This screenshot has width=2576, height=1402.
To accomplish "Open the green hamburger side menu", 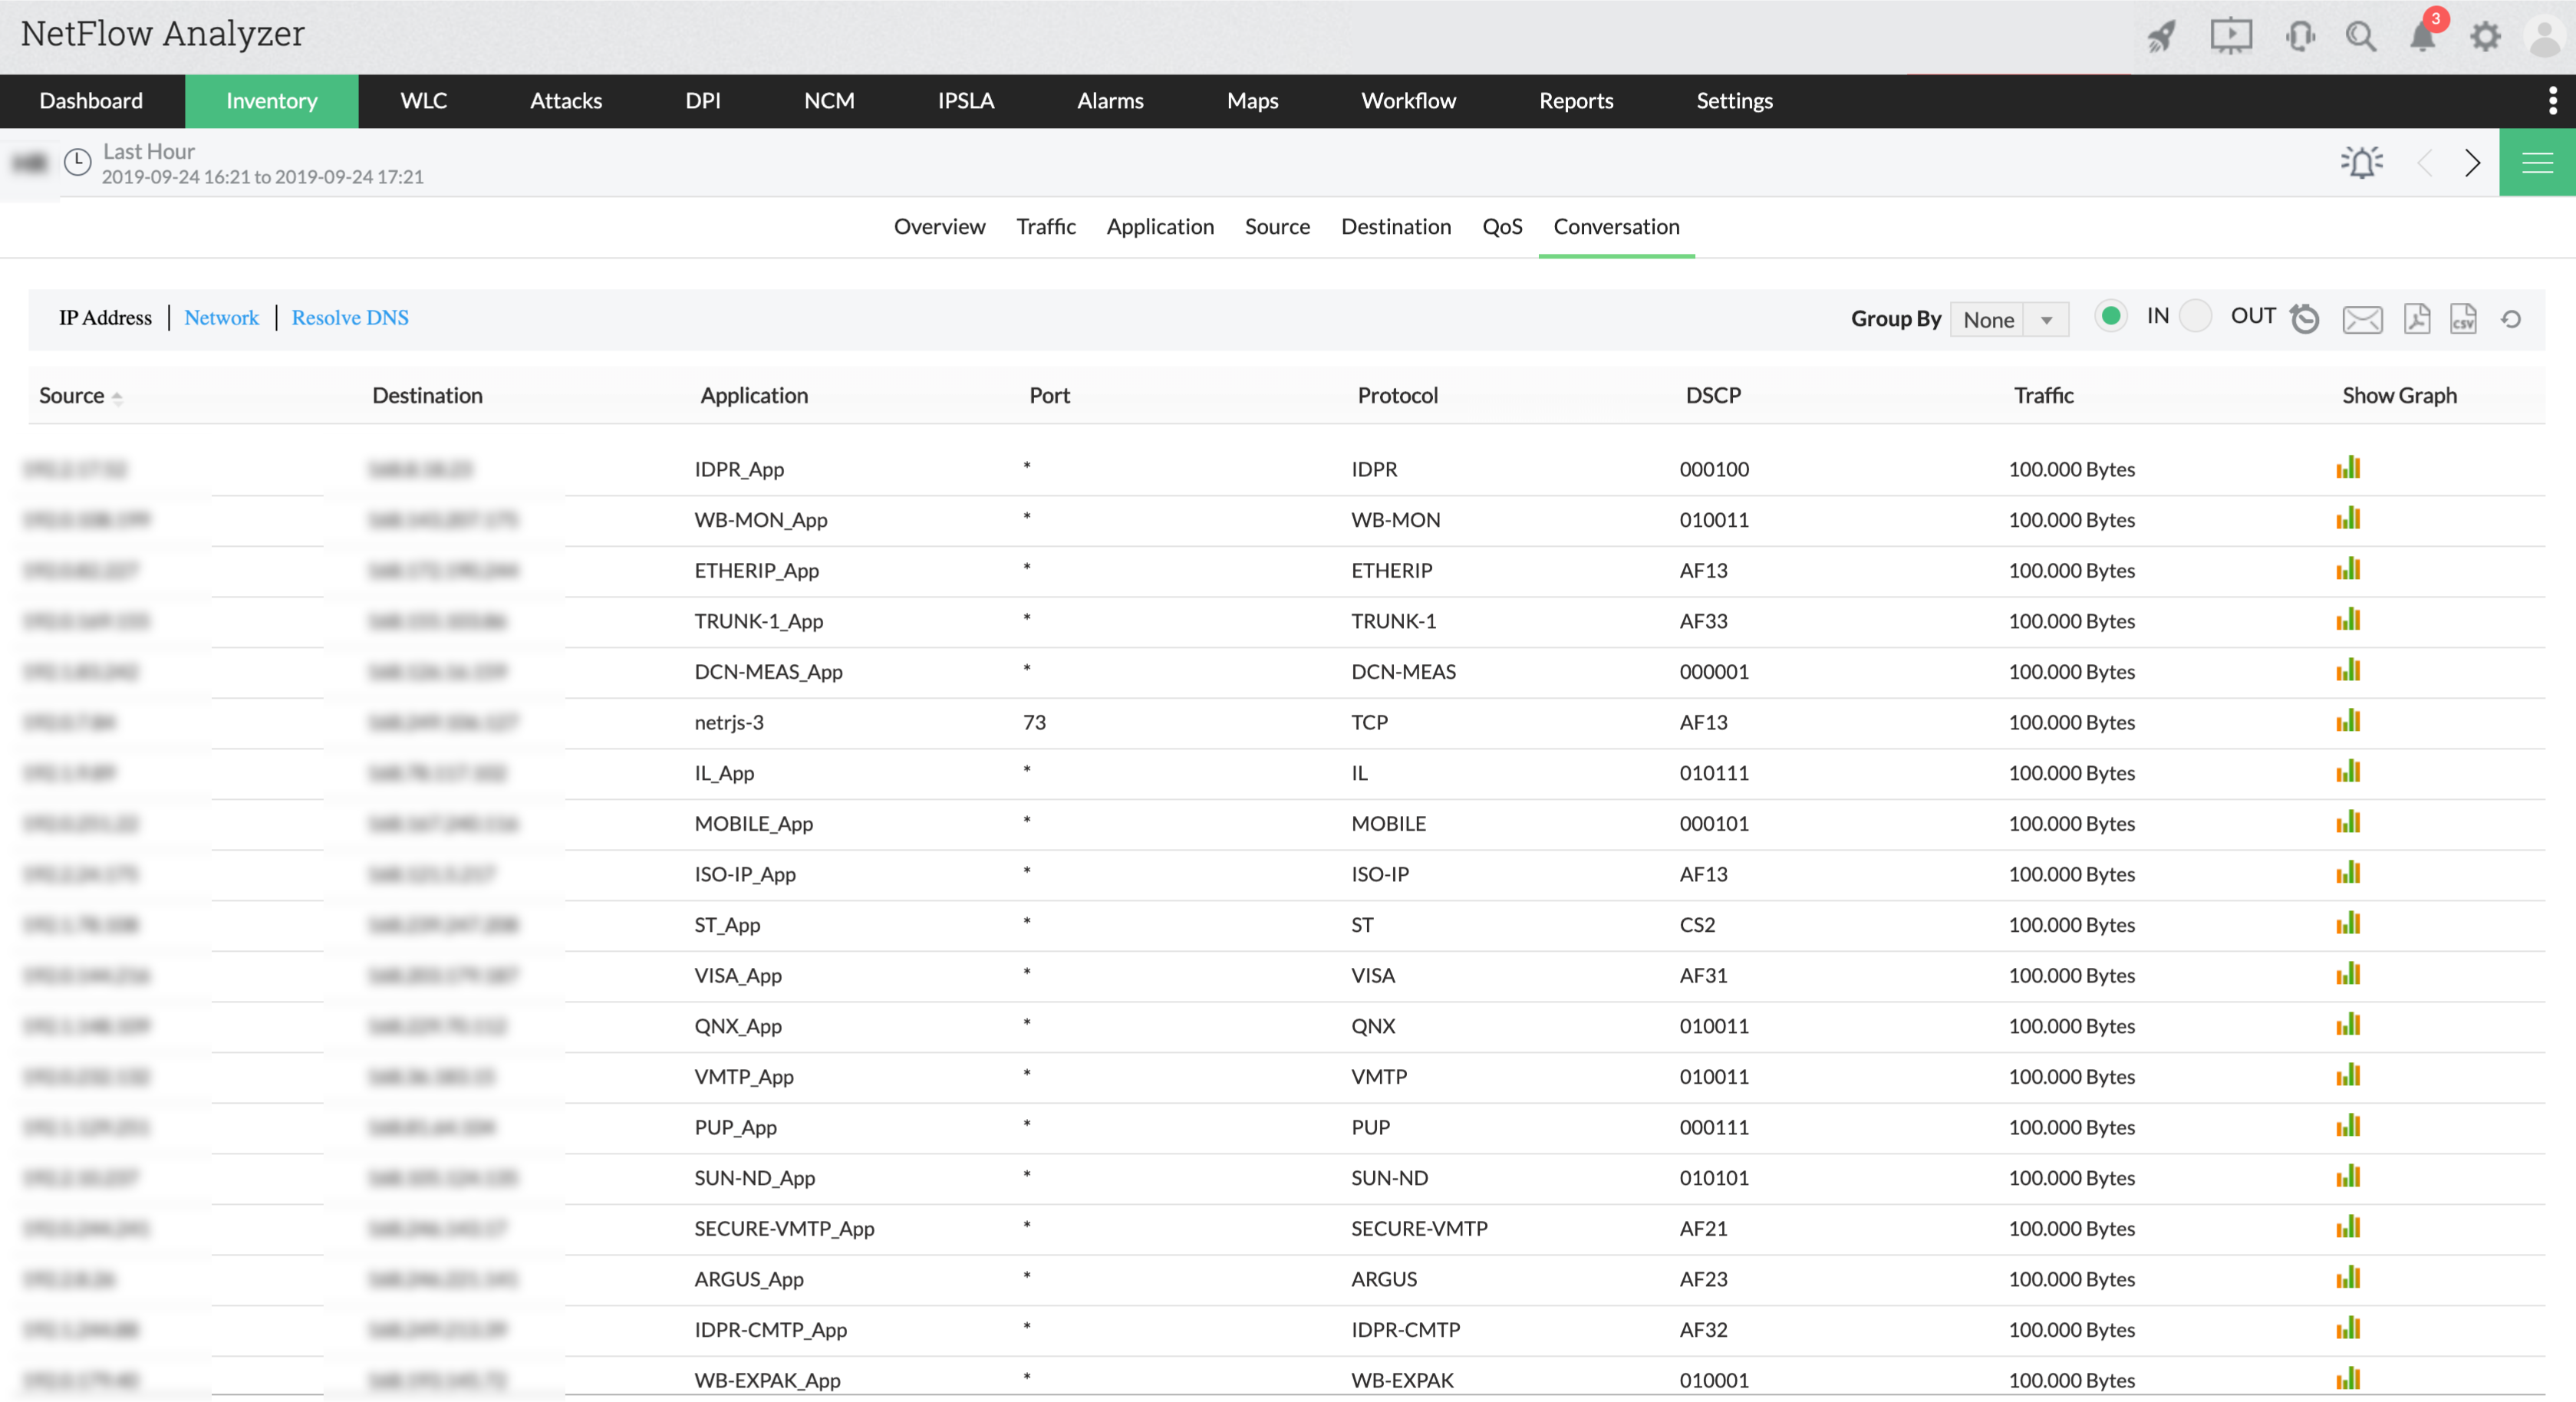I will click(x=2537, y=162).
